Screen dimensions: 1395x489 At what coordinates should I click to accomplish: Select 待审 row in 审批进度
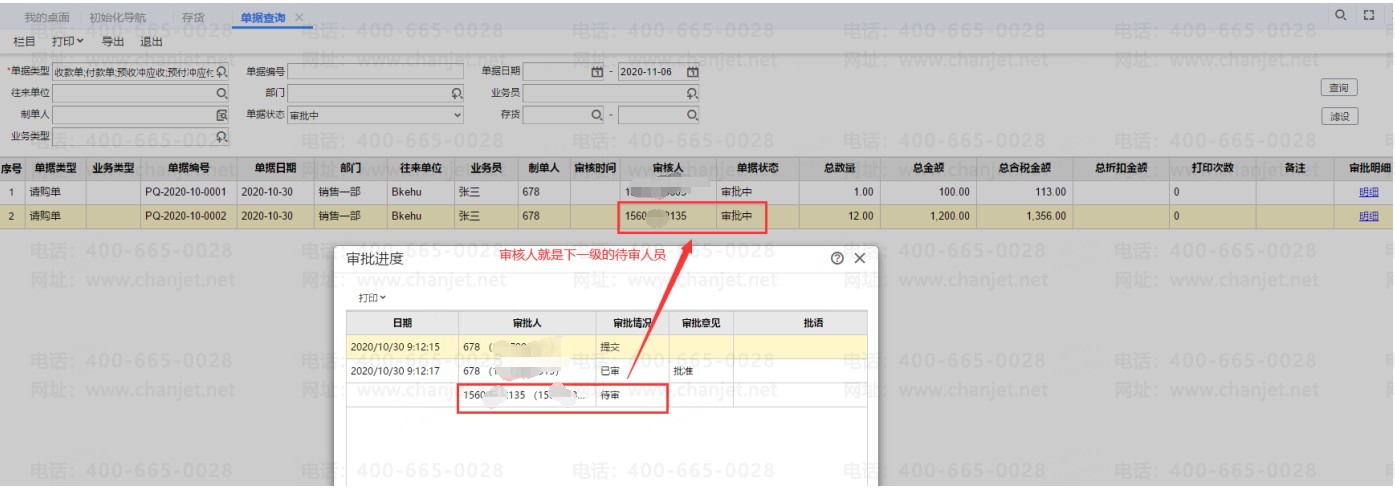click(607, 395)
